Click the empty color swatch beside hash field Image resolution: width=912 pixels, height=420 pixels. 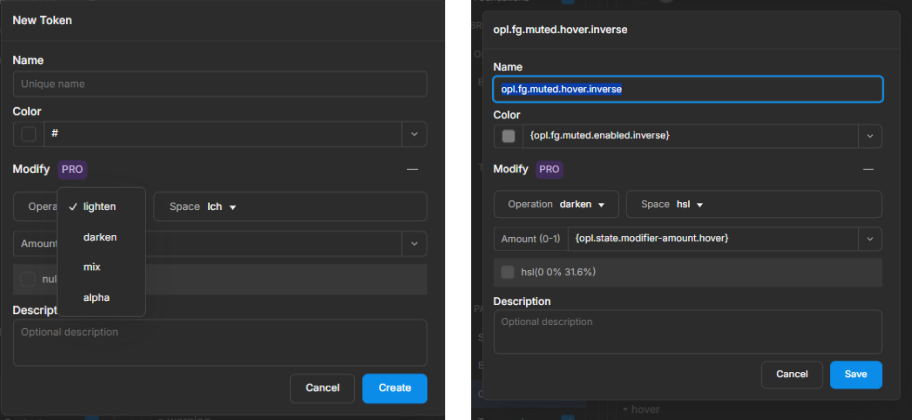[28, 133]
